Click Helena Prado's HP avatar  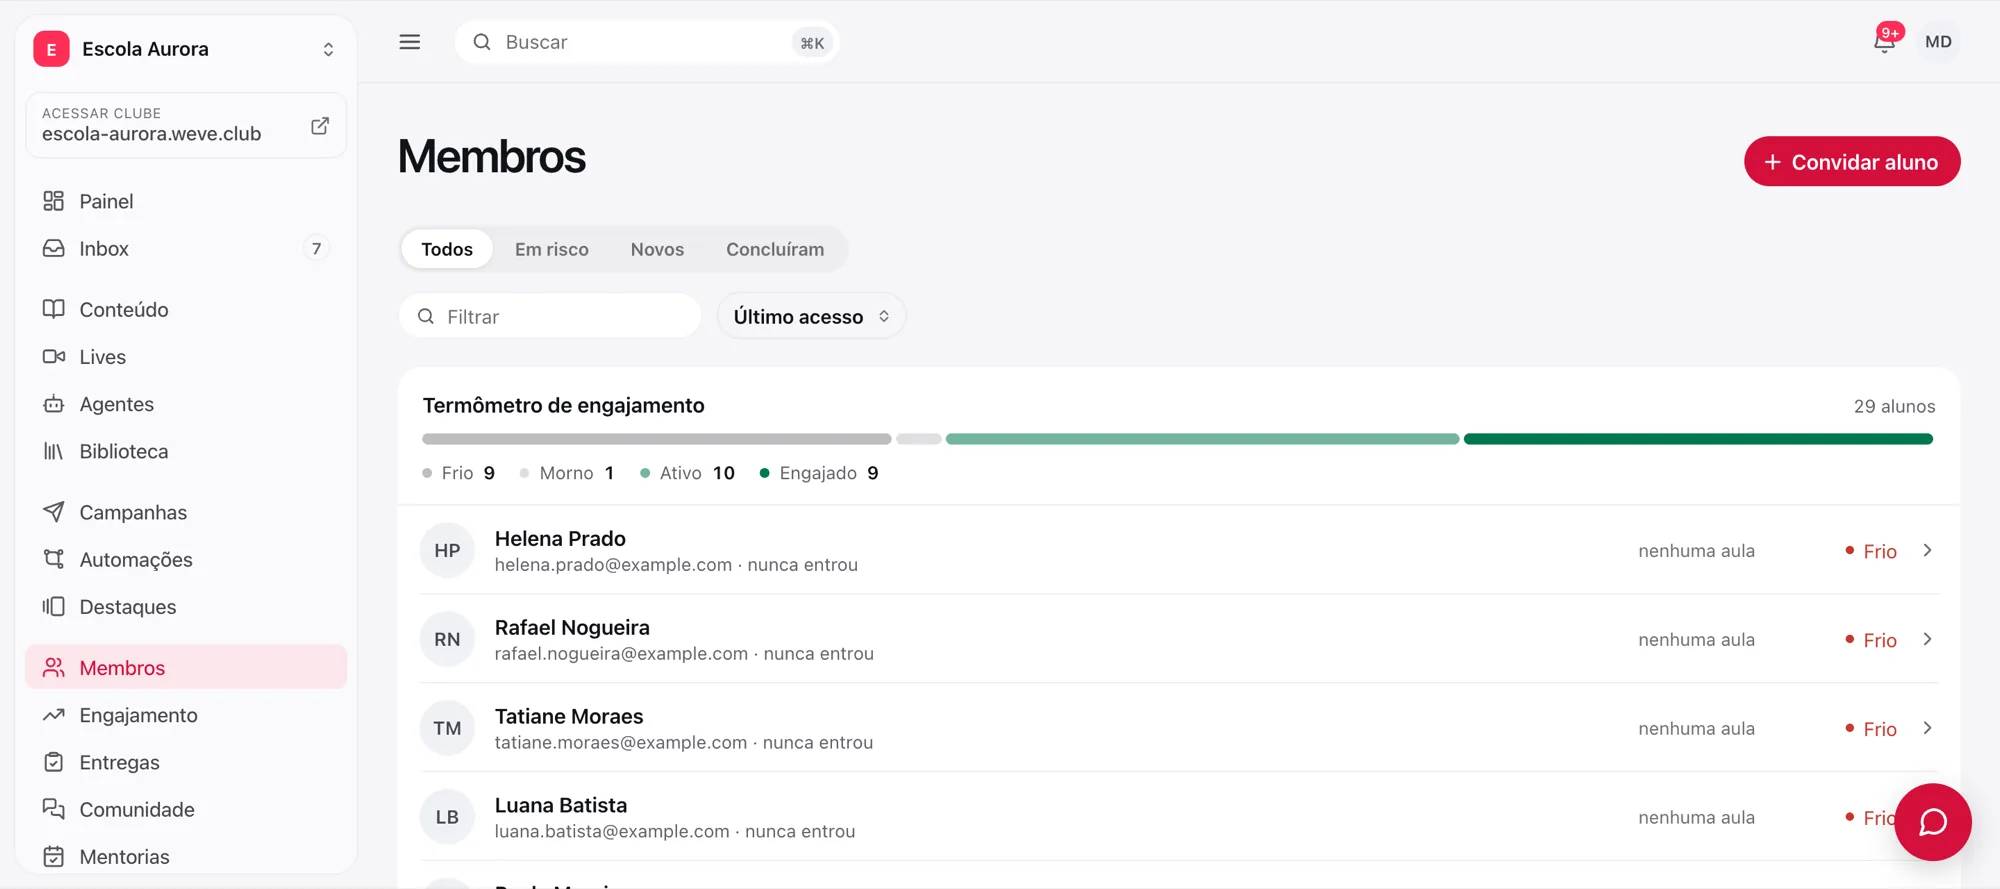(x=447, y=550)
